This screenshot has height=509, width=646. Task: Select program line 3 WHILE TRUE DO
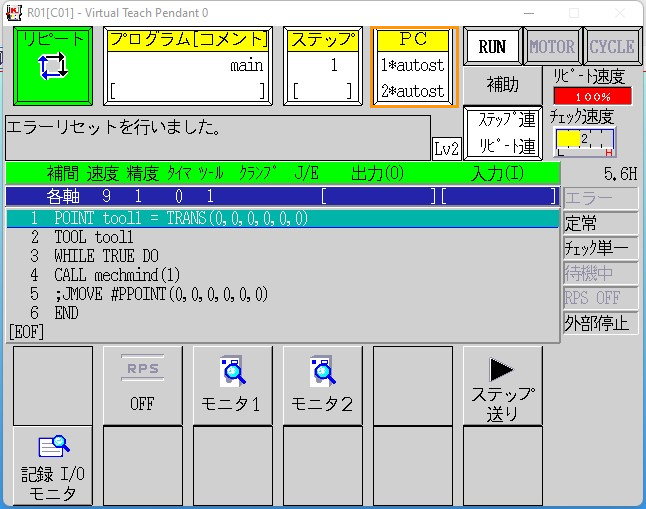(x=283, y=256)
